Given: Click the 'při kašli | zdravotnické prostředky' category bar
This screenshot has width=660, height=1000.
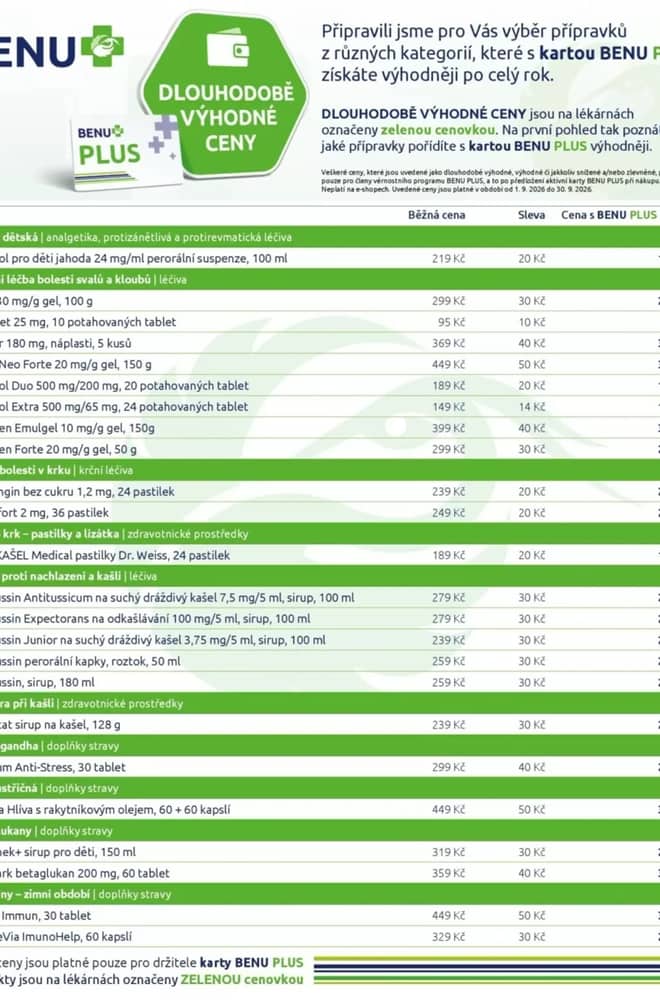Looking at the screenshot, I should coord(330,703).
